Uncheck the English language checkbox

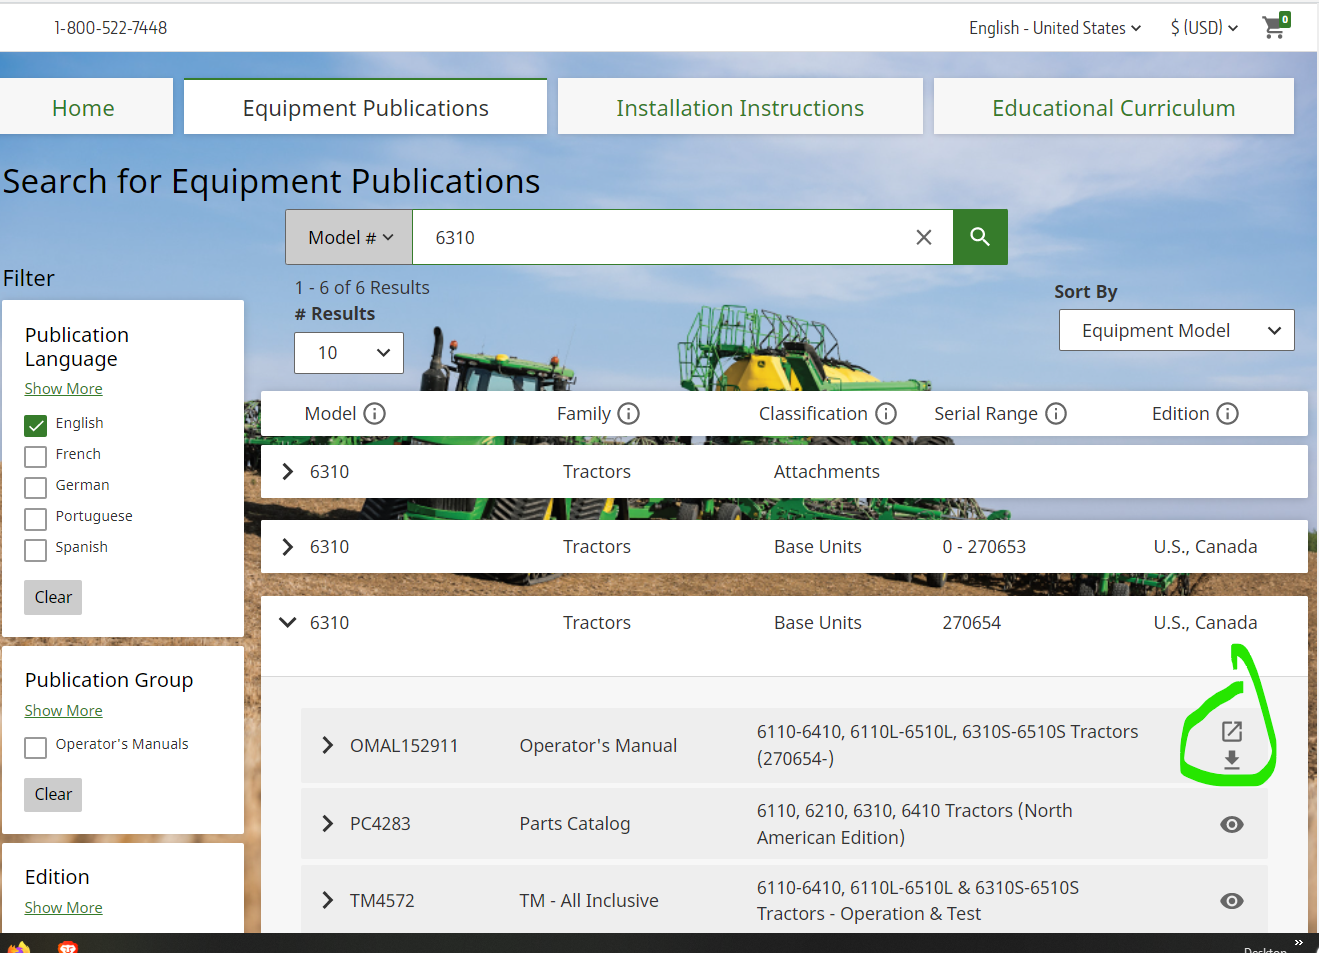point(36,425)
